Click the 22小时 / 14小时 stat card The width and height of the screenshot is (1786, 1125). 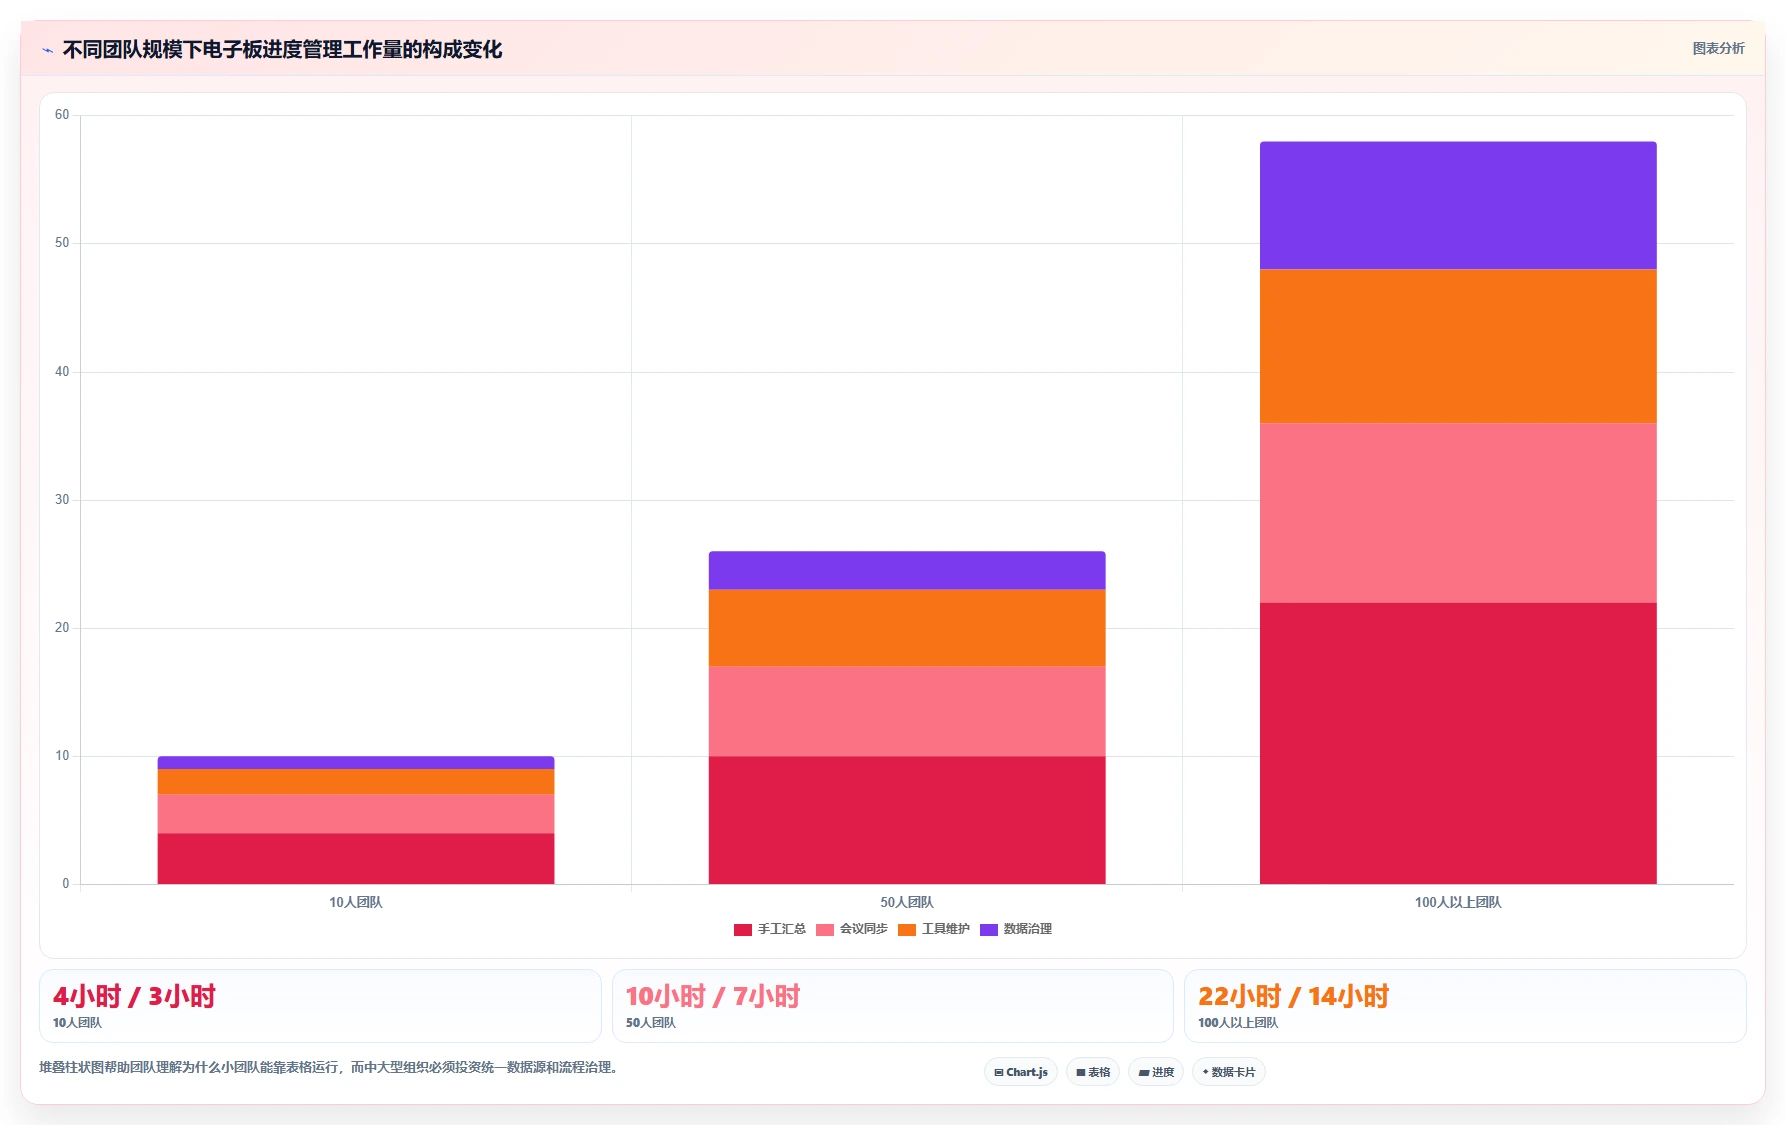(1465, 1006)
